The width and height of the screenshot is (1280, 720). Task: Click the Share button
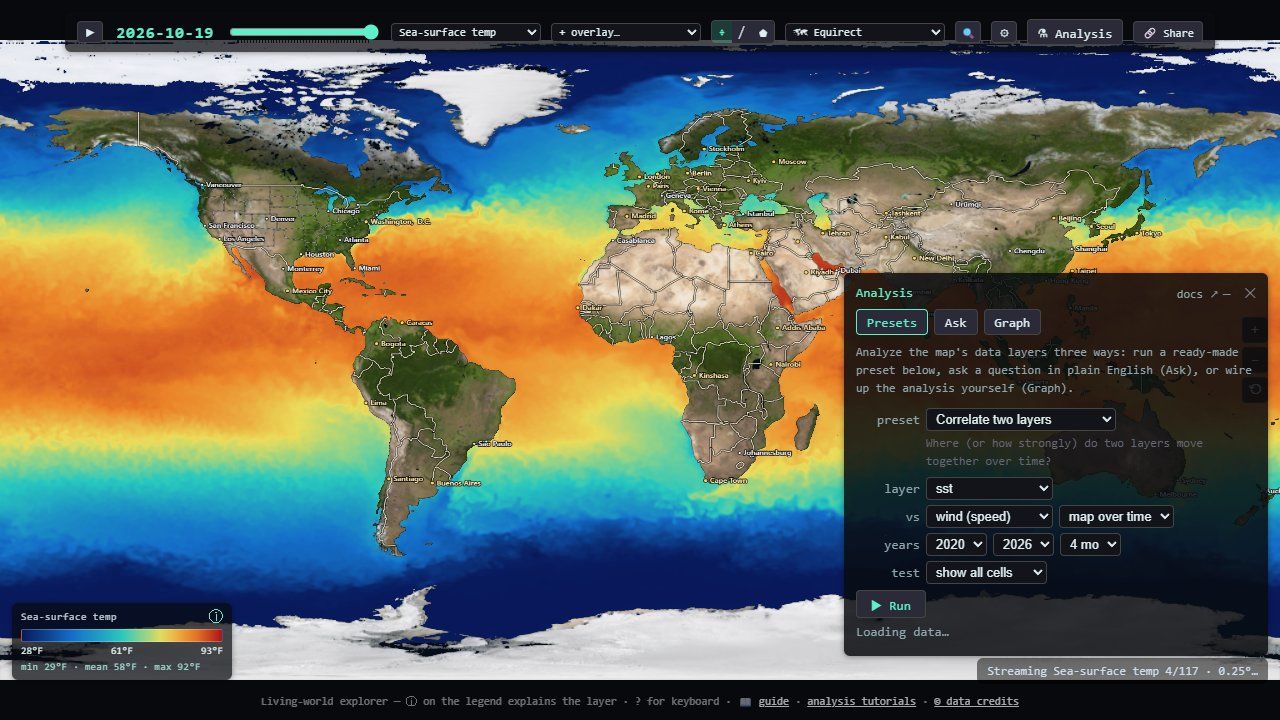tap(1168, 33)
